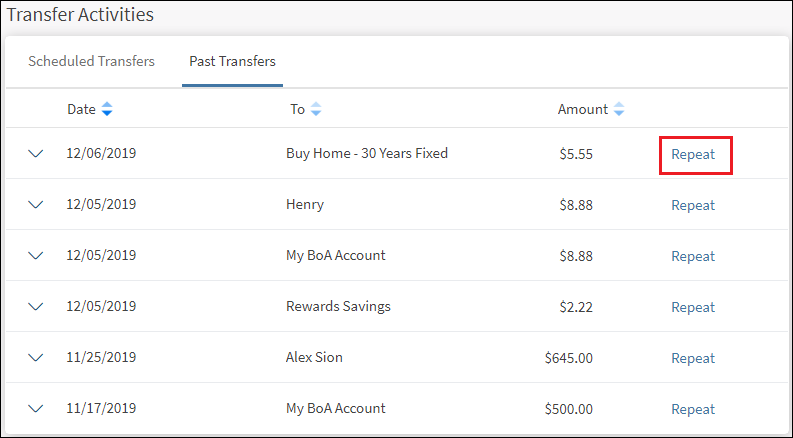Sort transfers by To column arrows

tap(316, 110)
